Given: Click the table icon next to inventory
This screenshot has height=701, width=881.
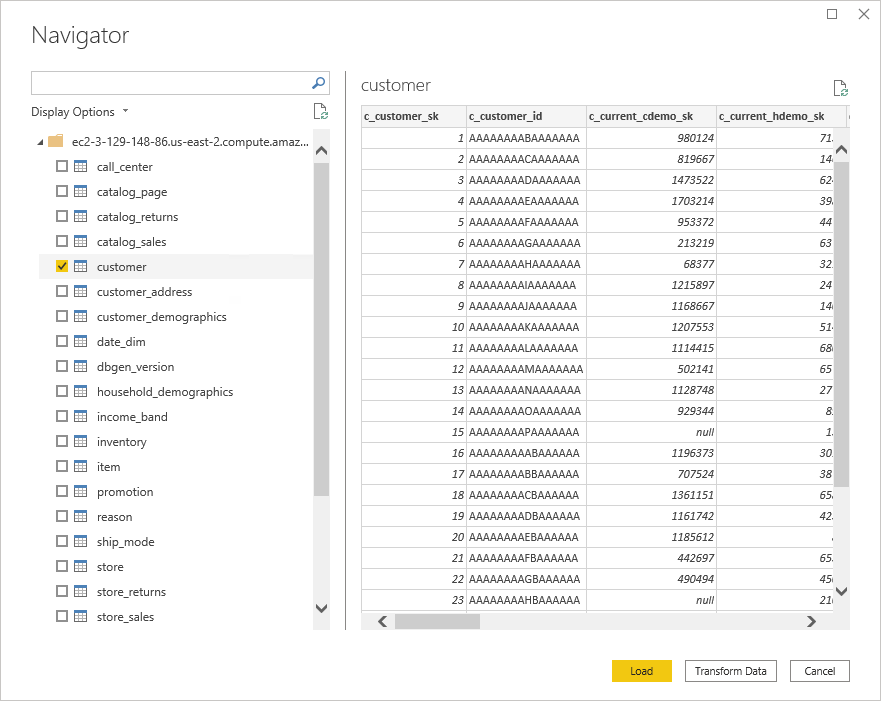Looking at the screenshot, I should click(x=83, y=441).
